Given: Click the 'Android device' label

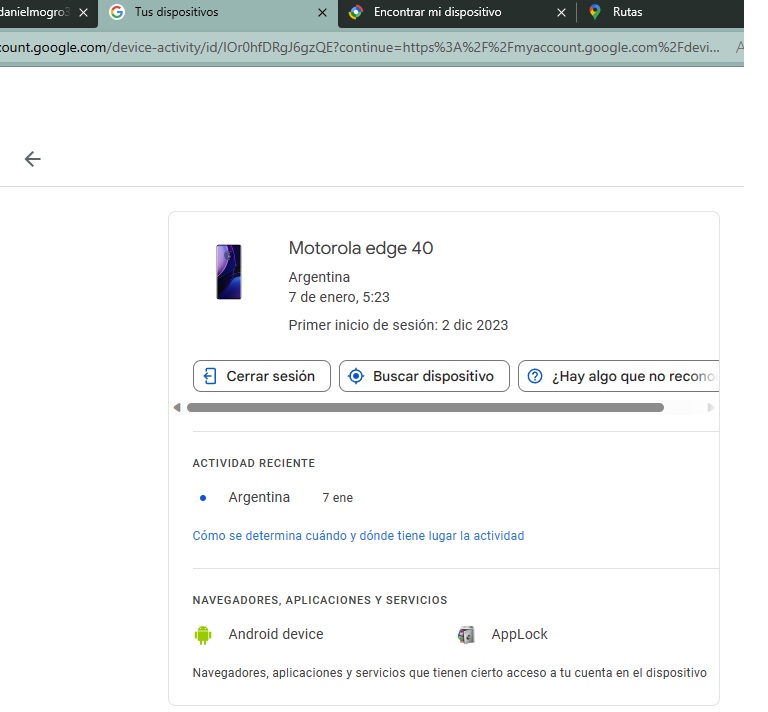Looking at the screenshot, I should tap(276, 635).
